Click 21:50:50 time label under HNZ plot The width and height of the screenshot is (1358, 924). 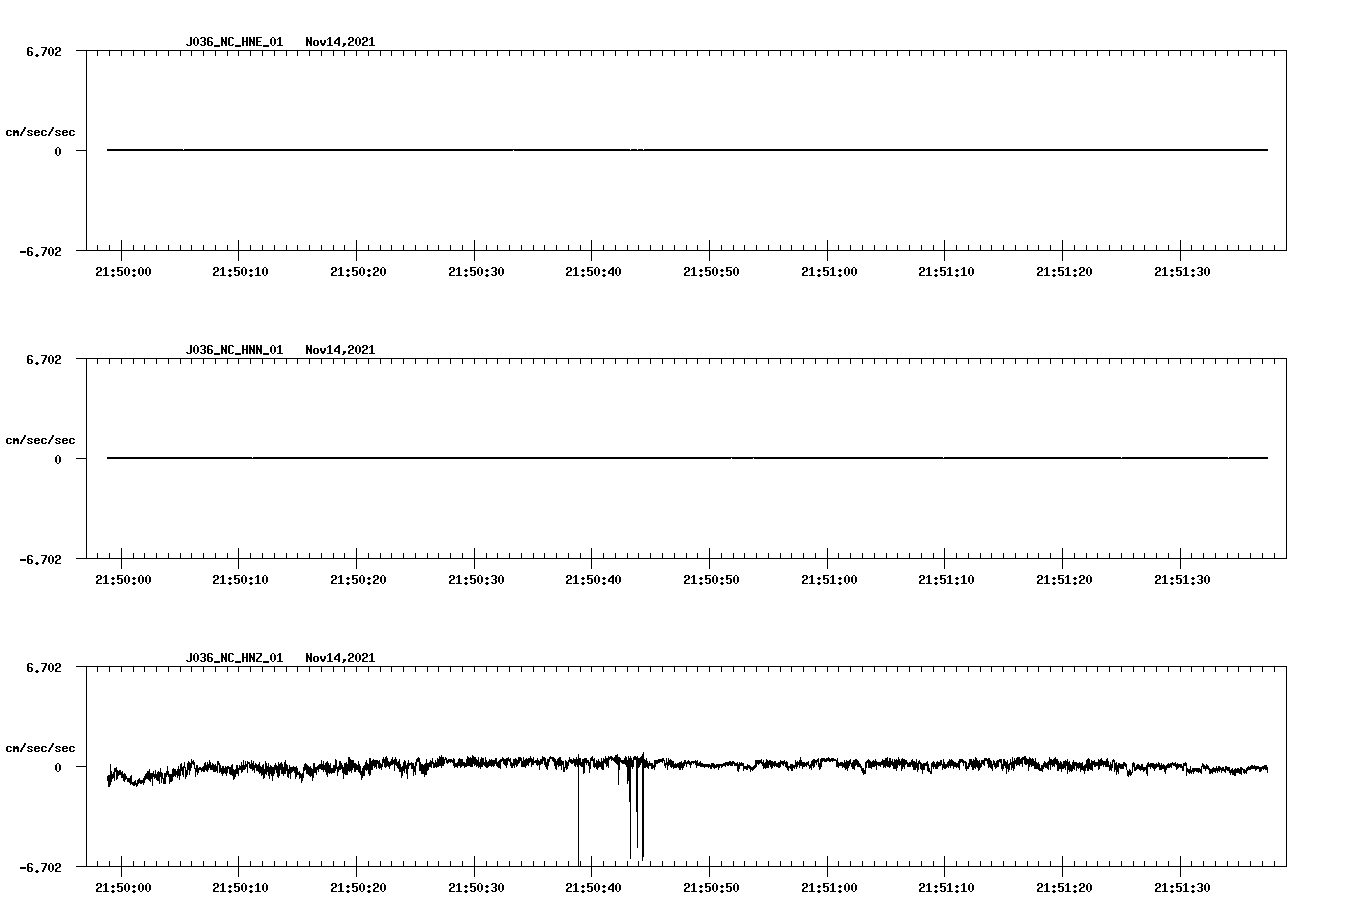711,887
